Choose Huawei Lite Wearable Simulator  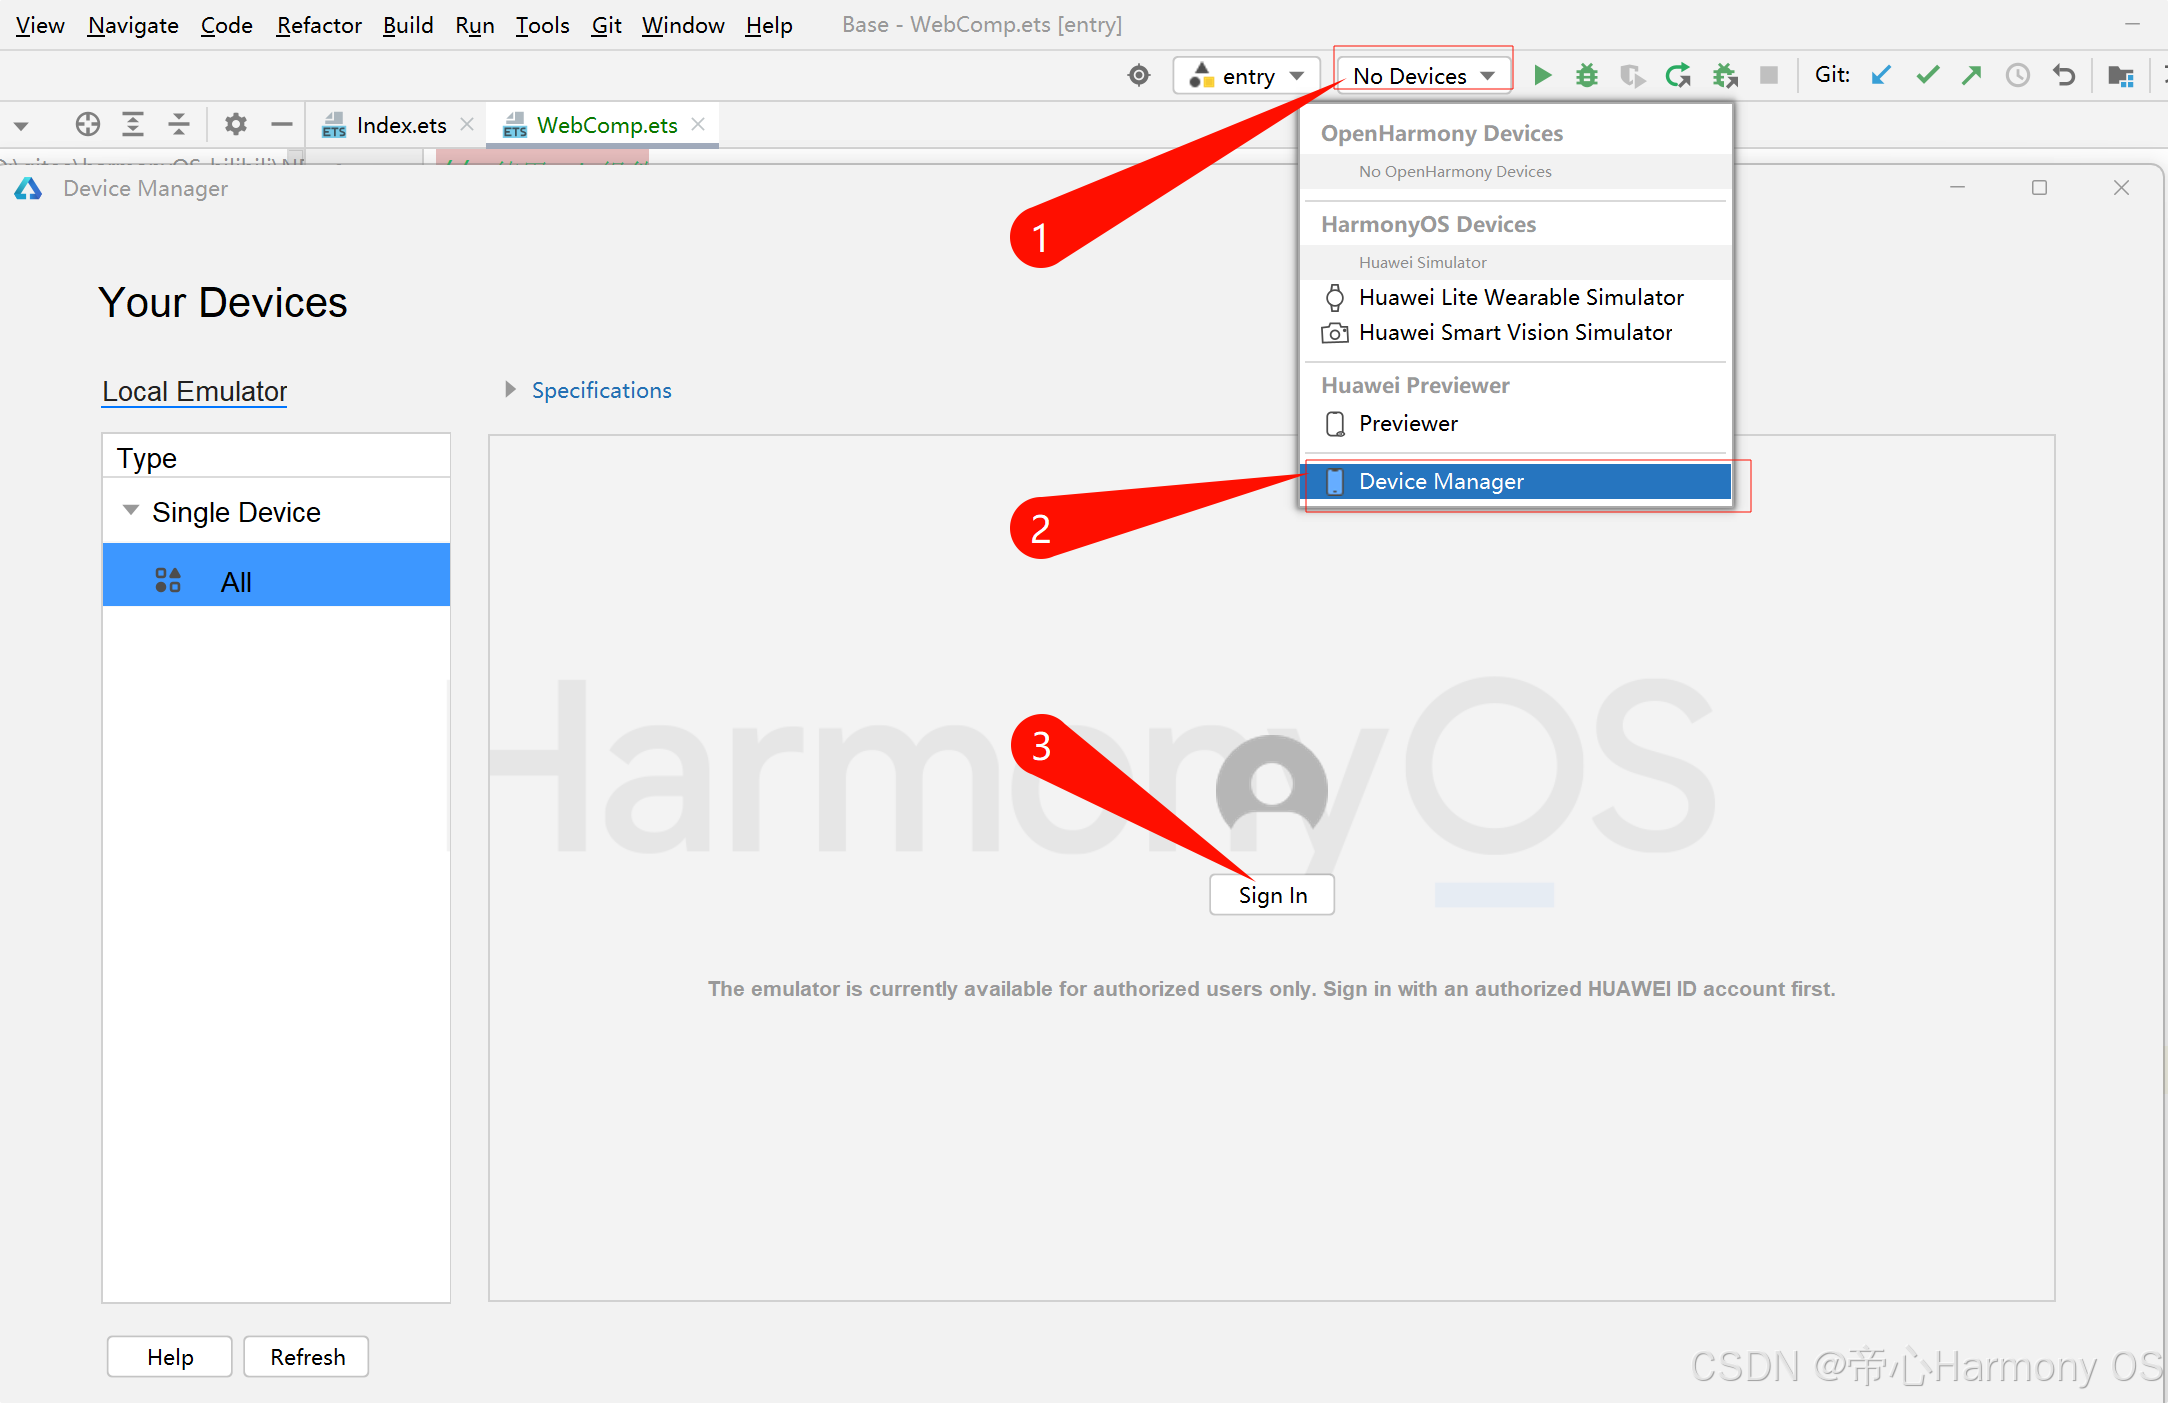pos(1519,297)
